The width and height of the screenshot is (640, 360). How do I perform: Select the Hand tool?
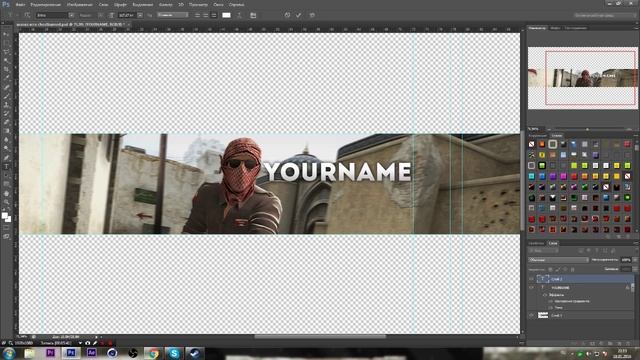pos(6,193)
